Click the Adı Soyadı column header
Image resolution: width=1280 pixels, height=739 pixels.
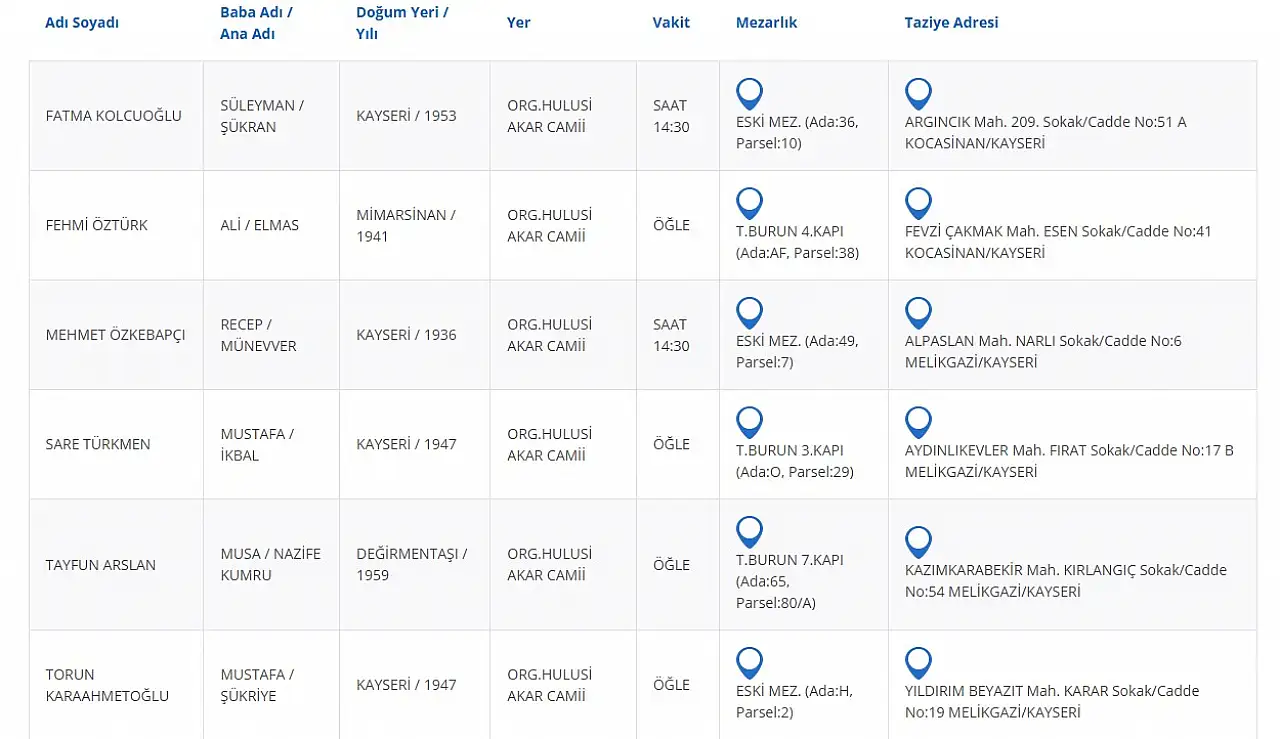pyautogui.click(x=82, y=23)
